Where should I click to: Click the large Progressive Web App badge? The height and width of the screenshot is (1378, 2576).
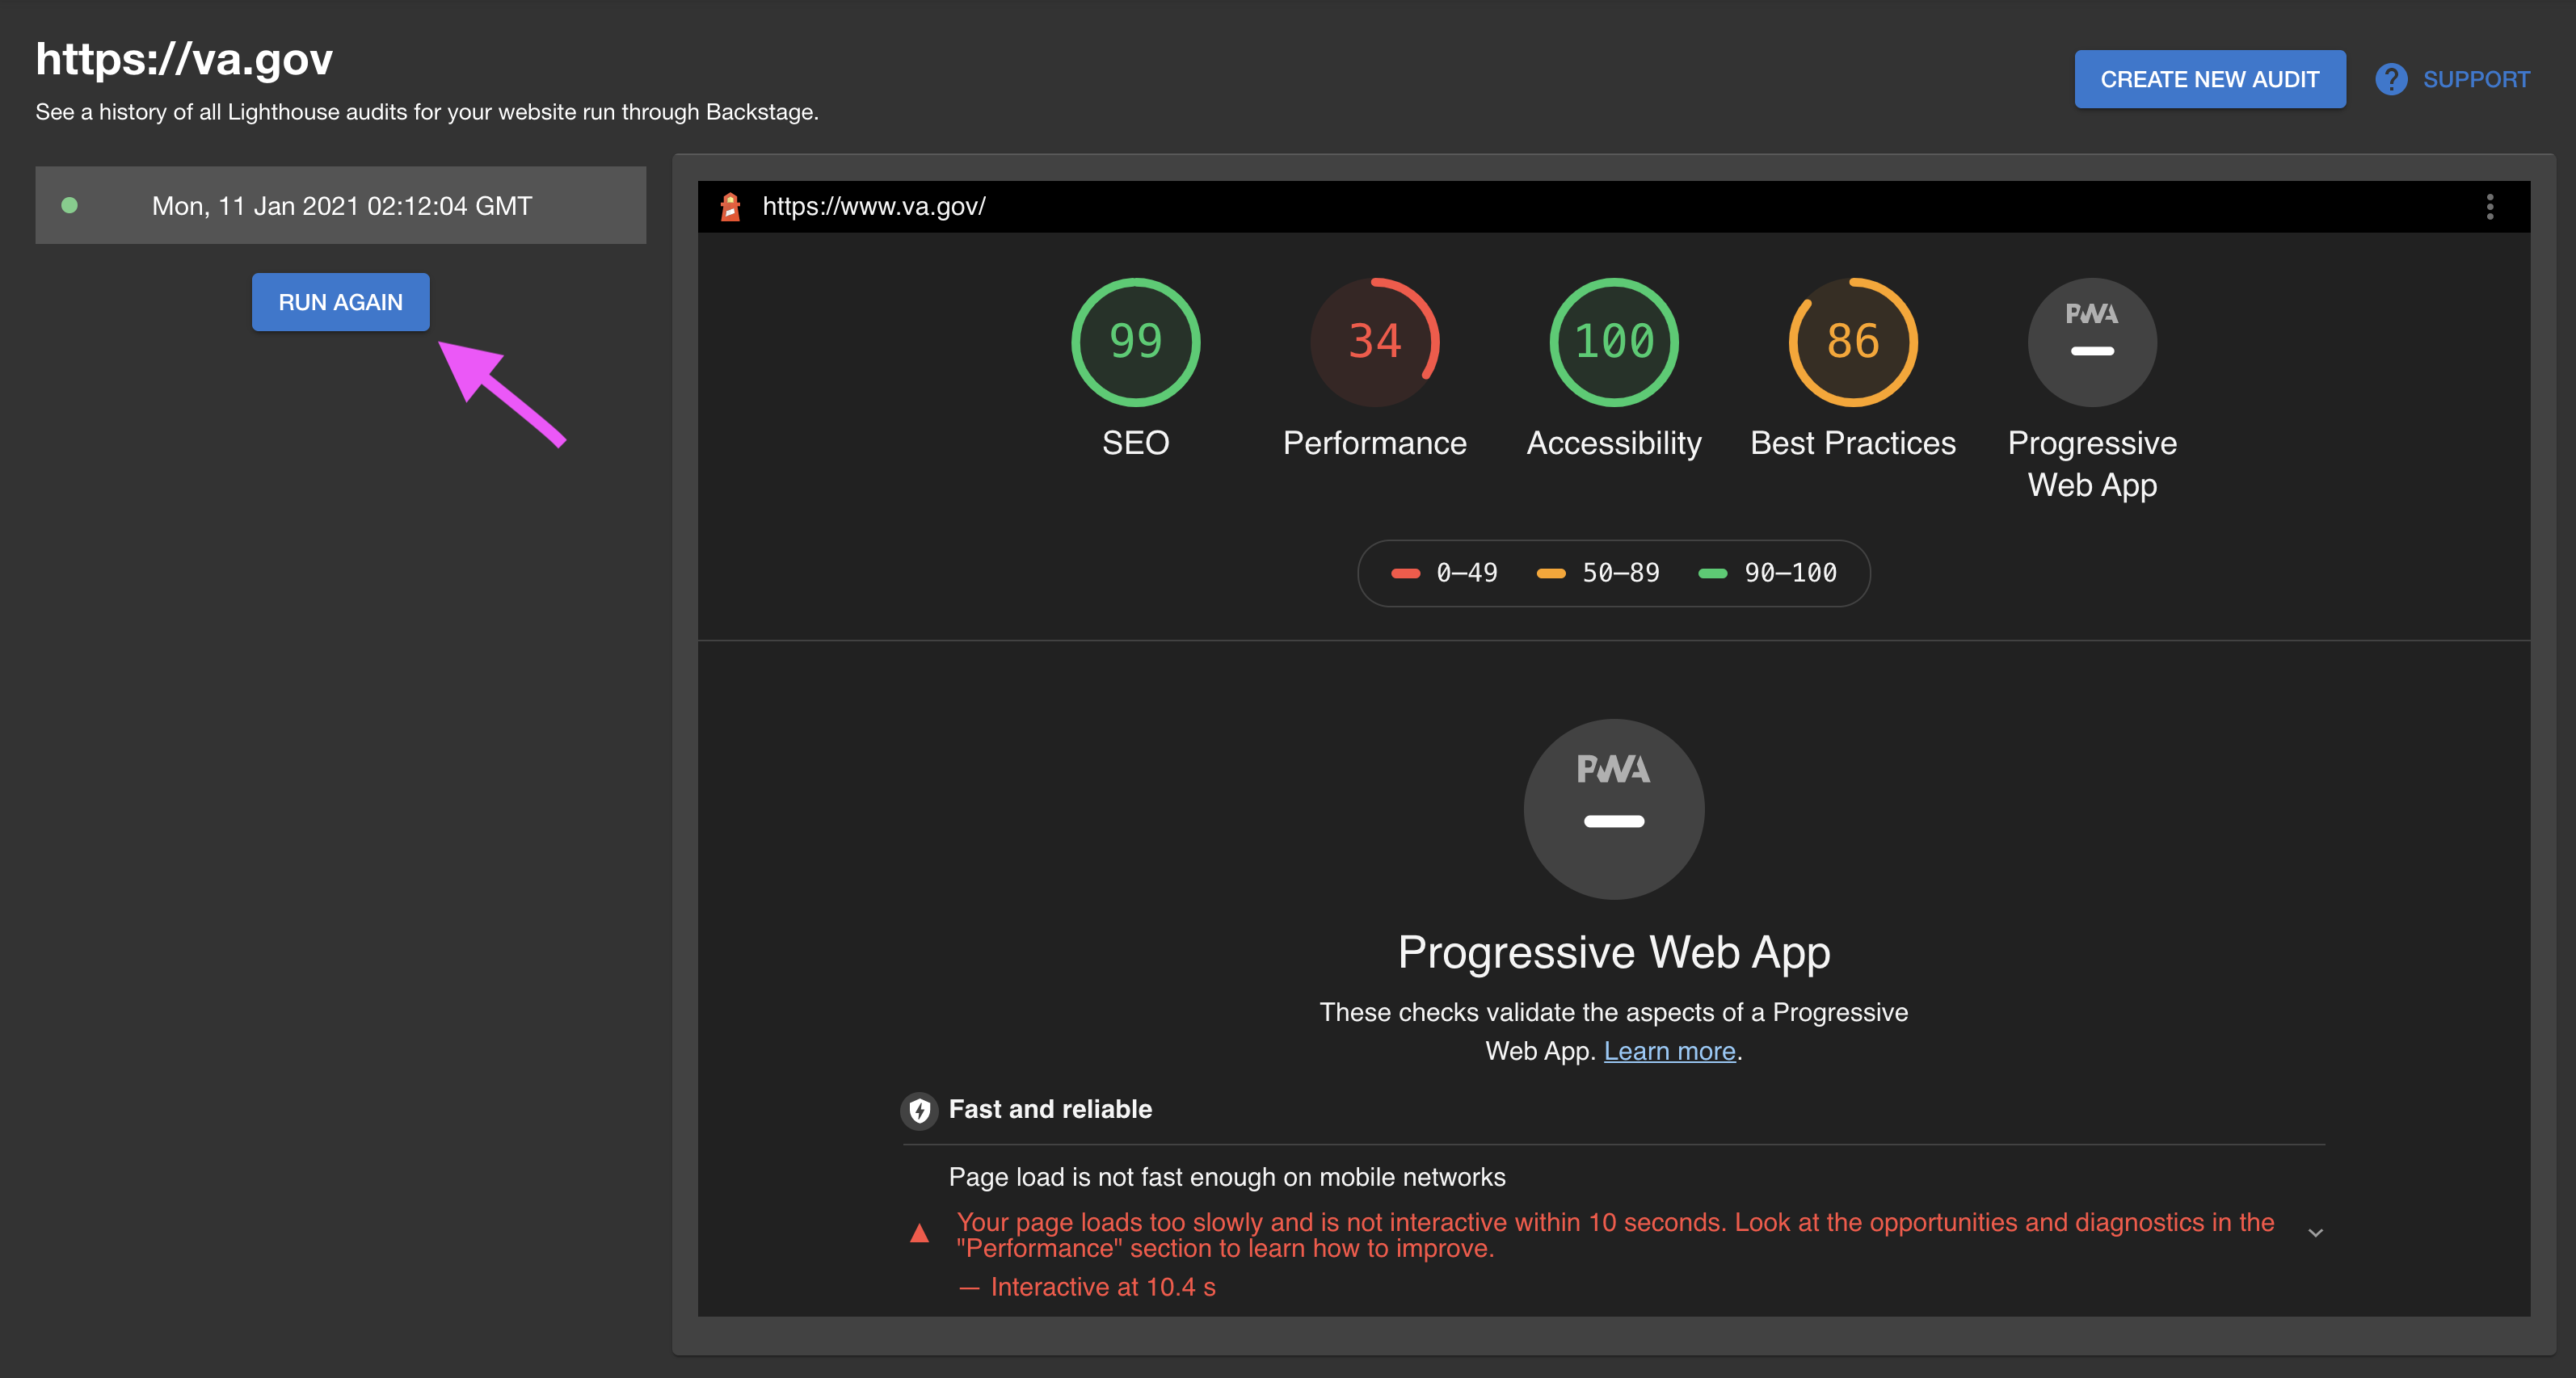pos(1613,809)
